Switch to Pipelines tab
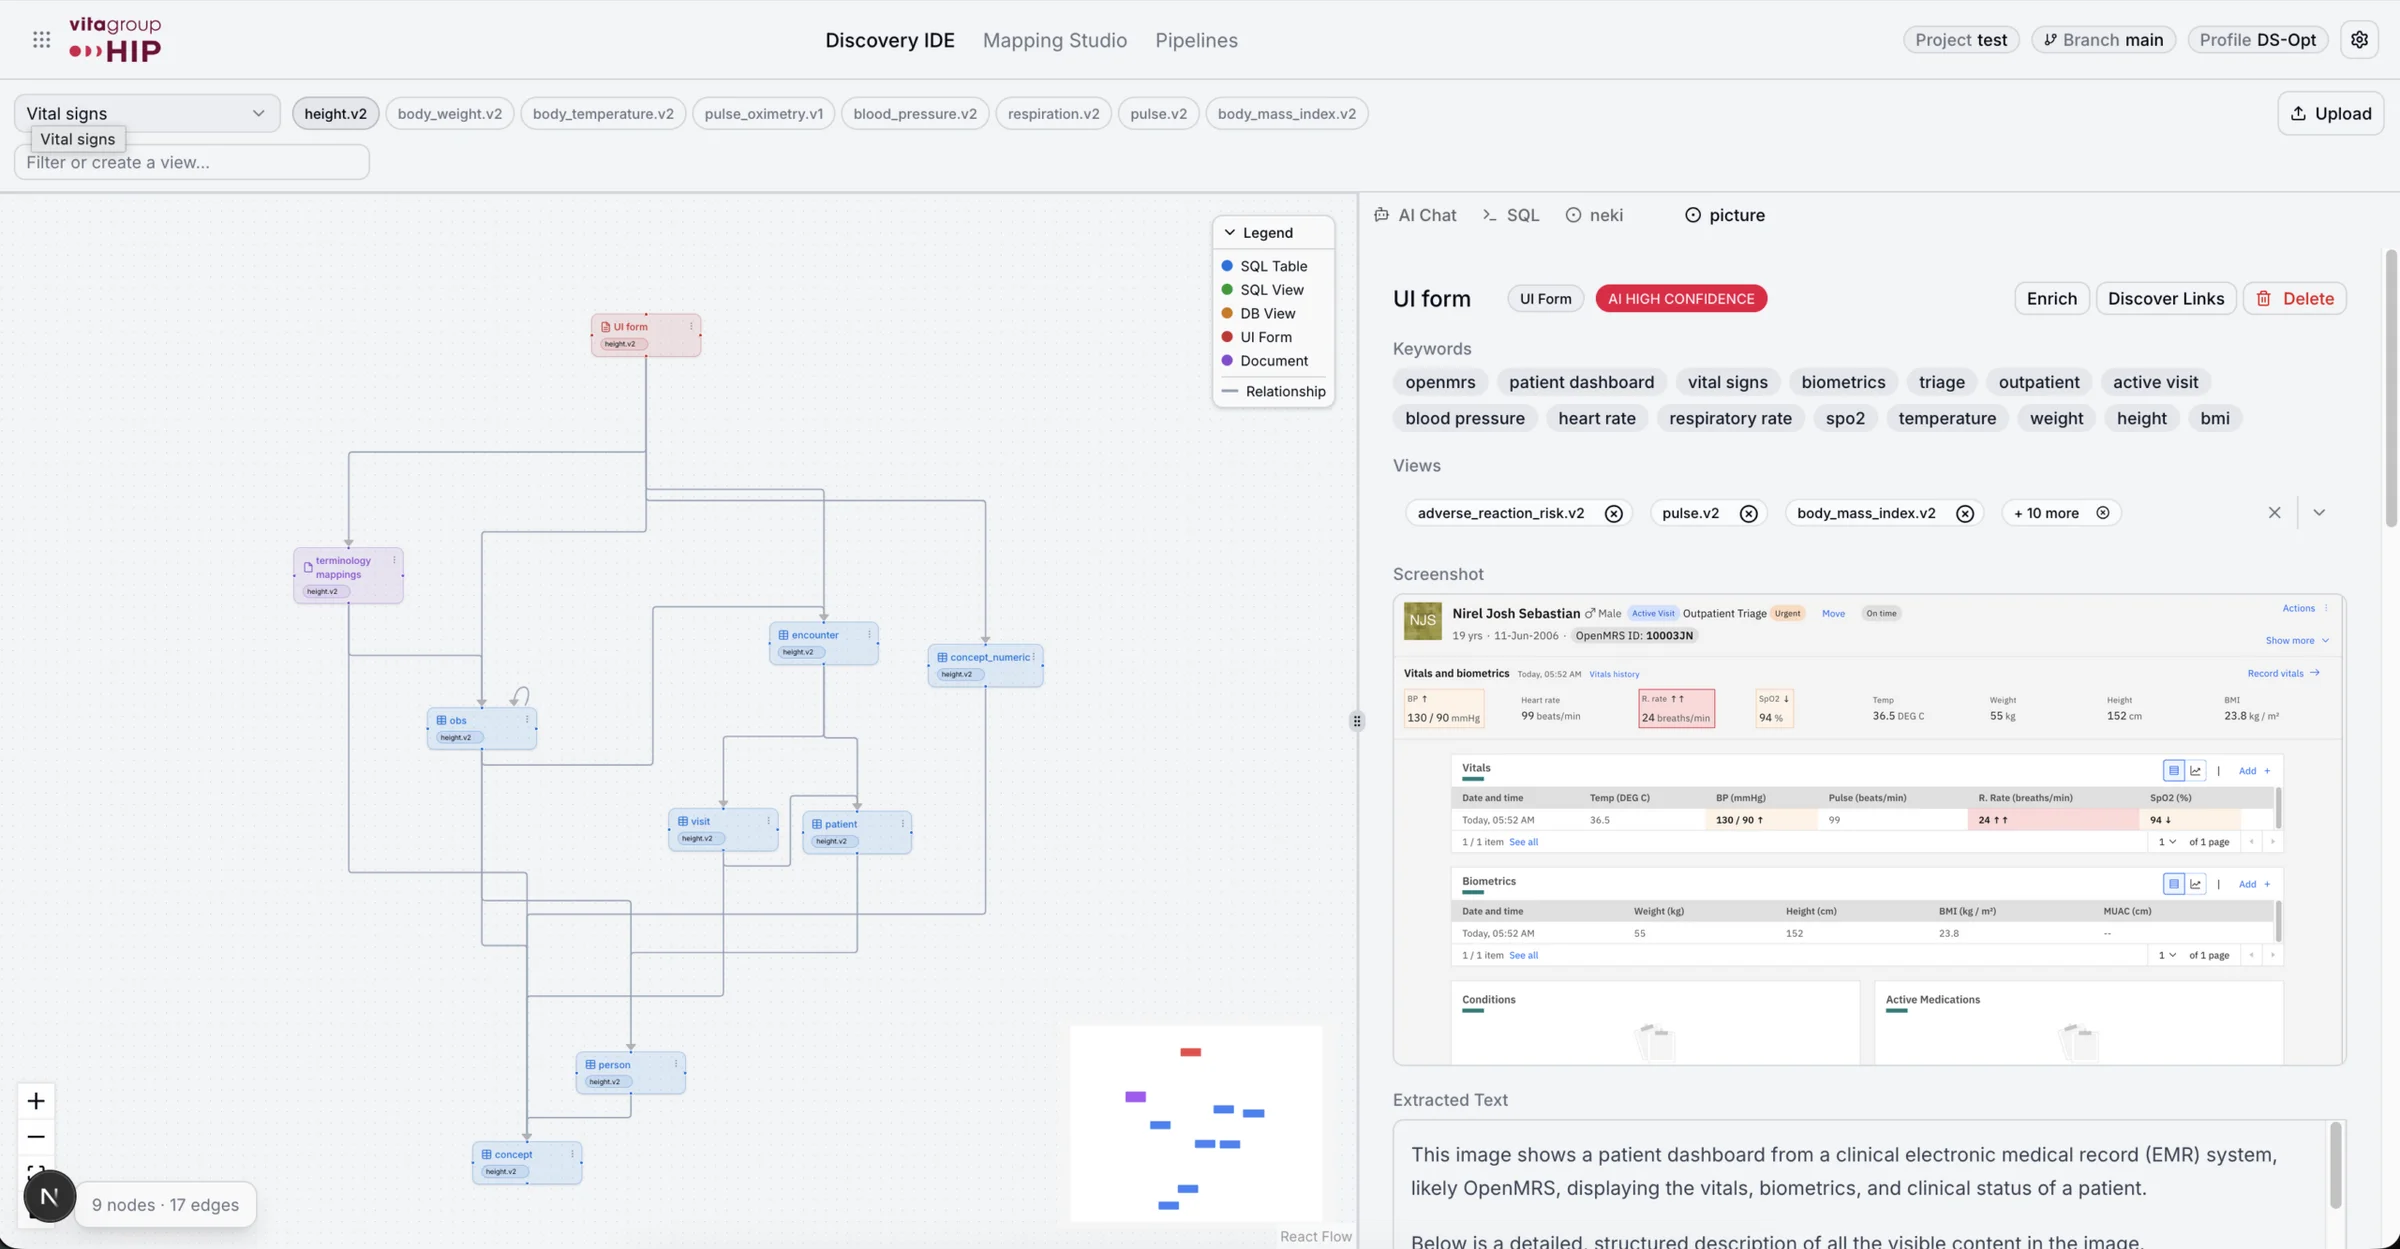This screenshot has width=2400, height=1249. pyautogui.click(x=1196, y=40)
